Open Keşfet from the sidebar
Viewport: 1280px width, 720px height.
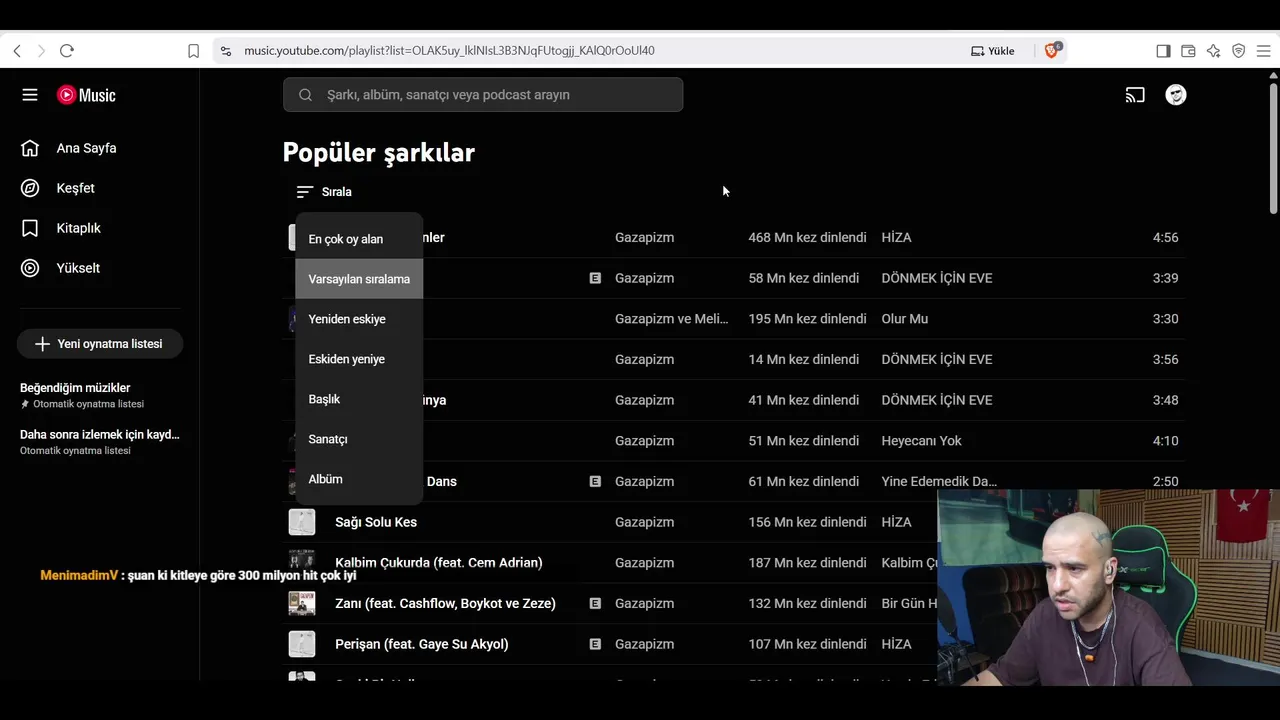(x=75, y=188)
